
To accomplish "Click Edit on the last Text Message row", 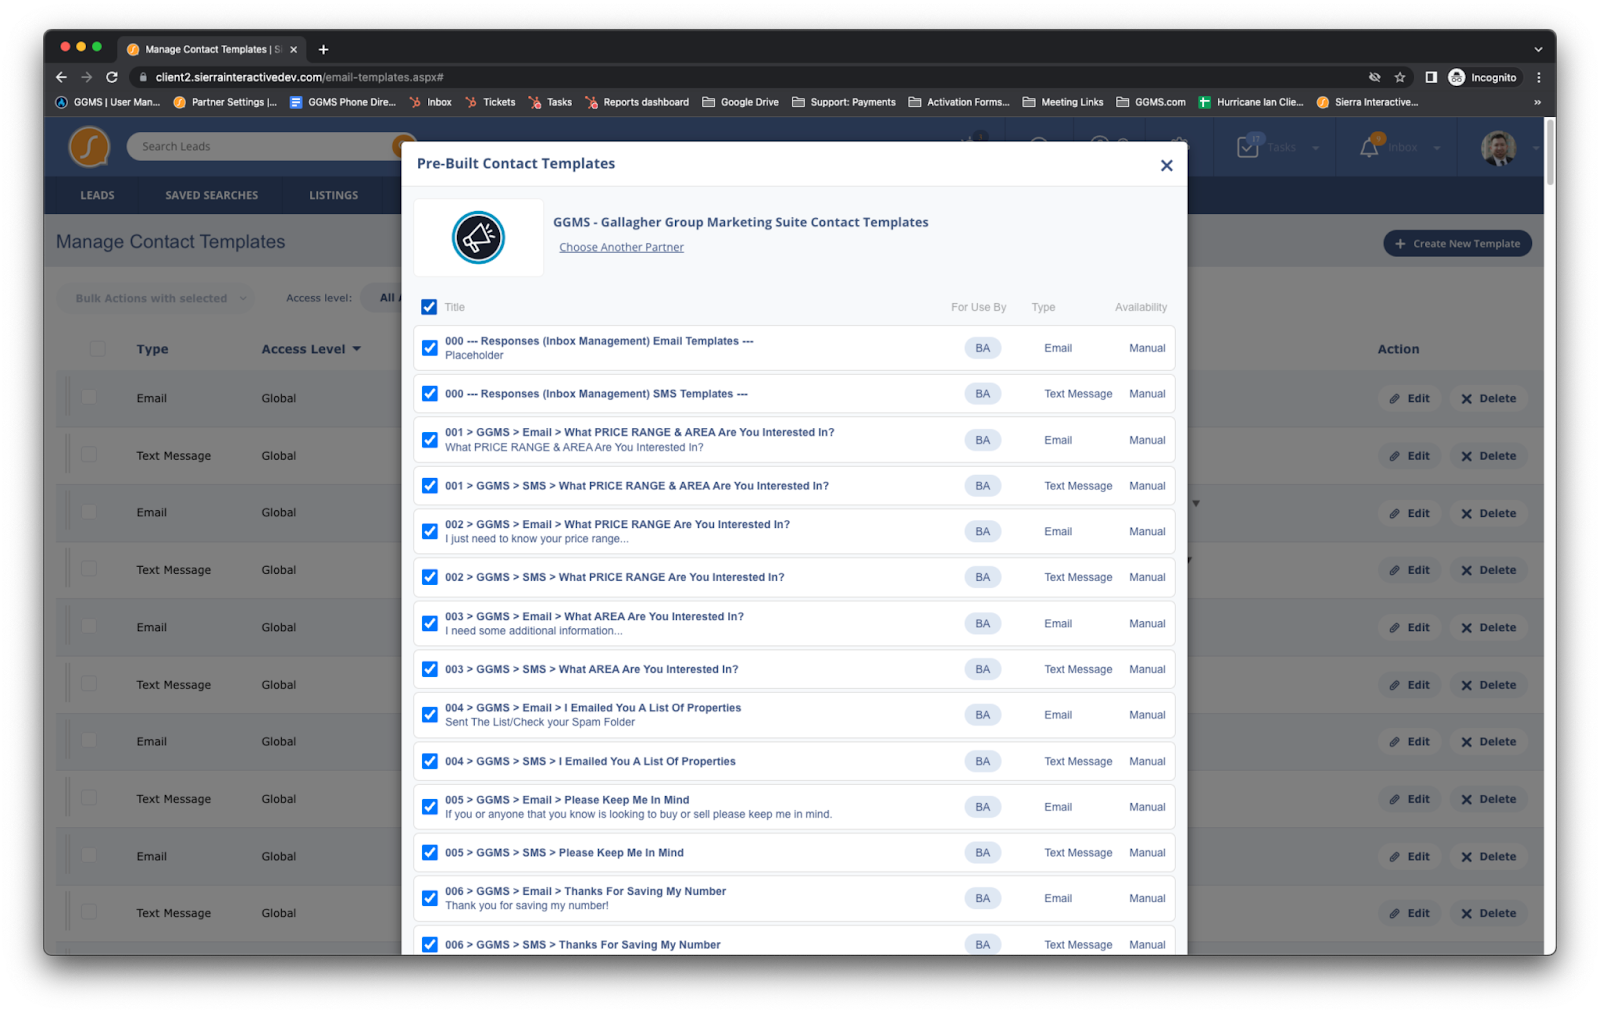I will click(1409, 913).
